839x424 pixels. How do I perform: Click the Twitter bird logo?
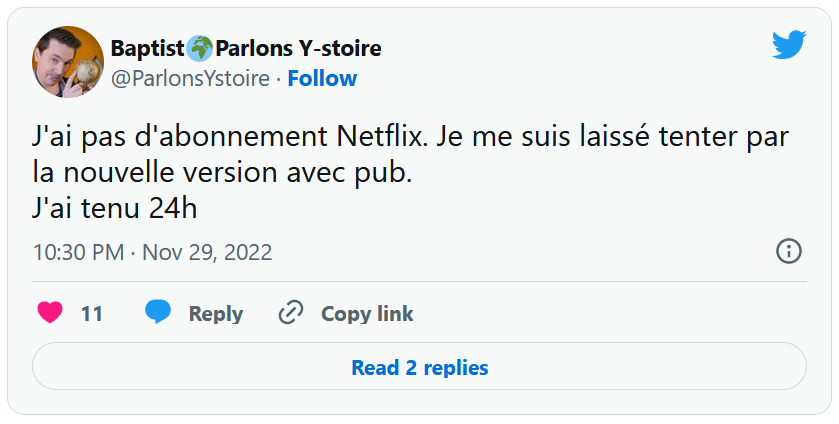pyautogui.click(x=788, y=45)
